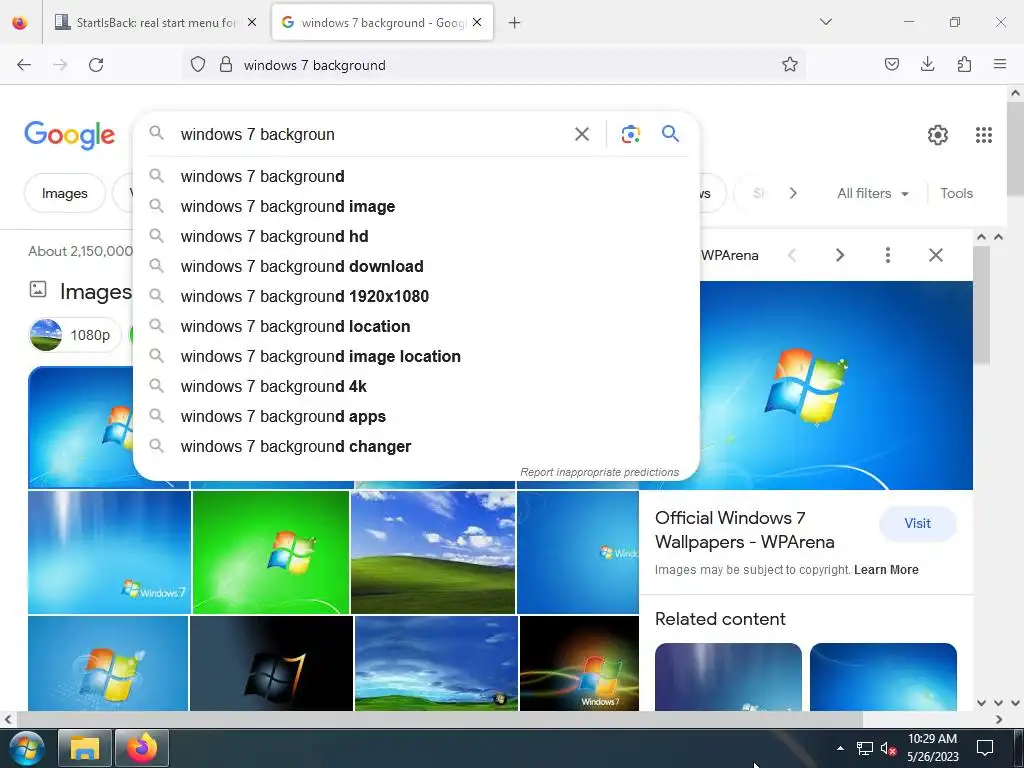Open the list all tabs dropdown
Image resolution: width=1024 pixels, height=768 pixels.
tap(825, 22)
